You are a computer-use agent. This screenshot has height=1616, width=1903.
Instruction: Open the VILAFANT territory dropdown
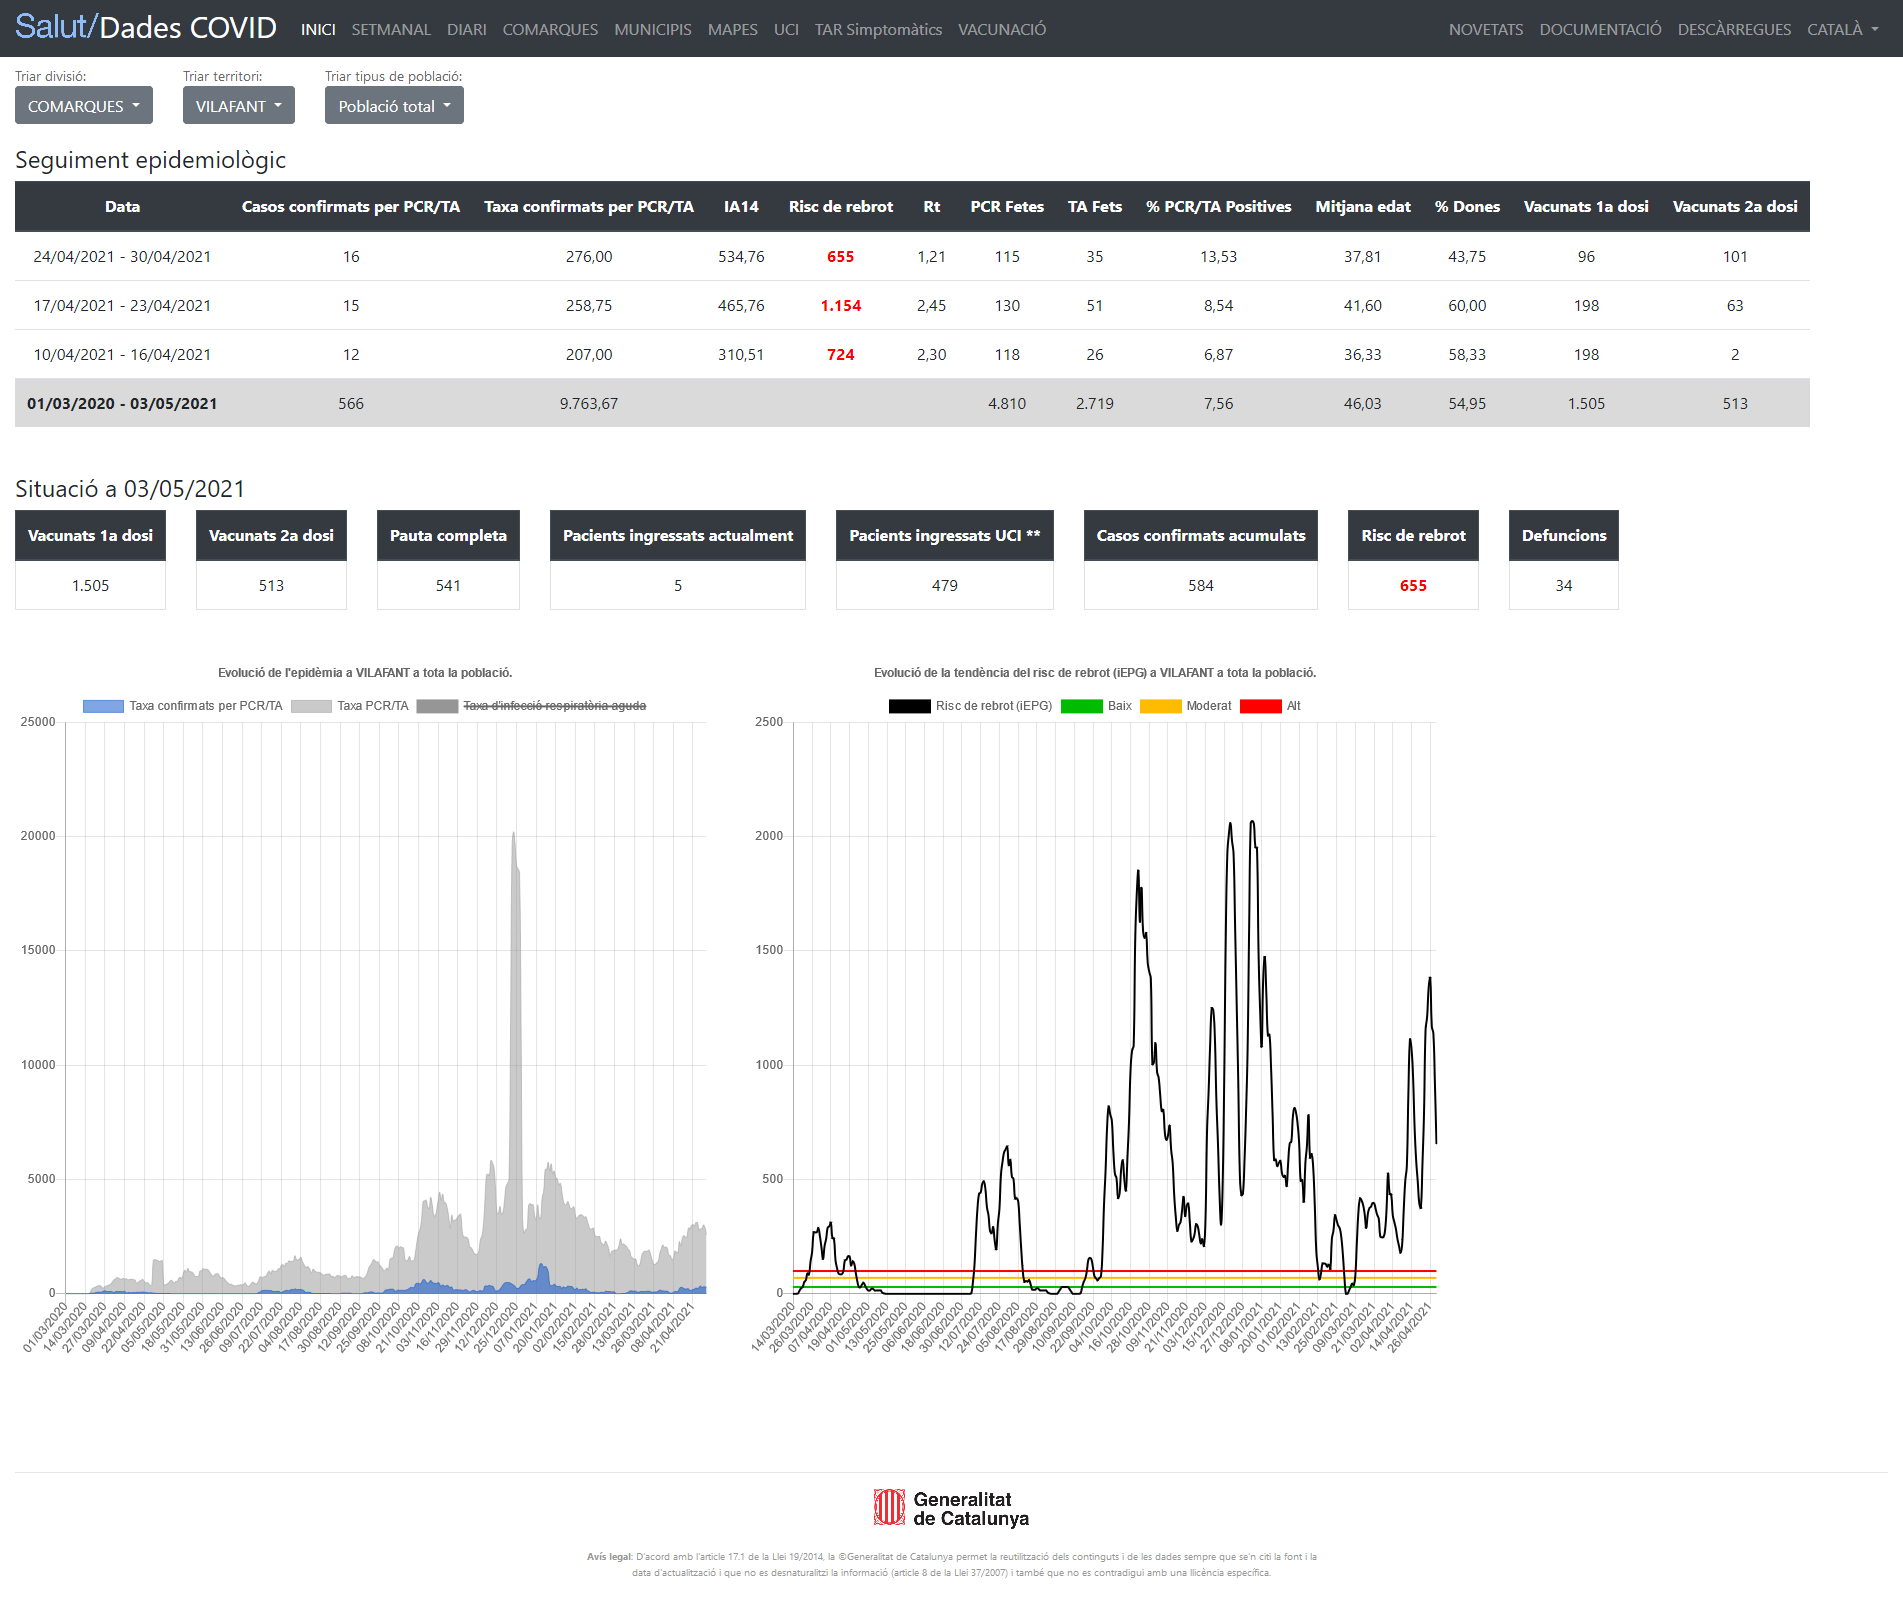pos(239,106)
